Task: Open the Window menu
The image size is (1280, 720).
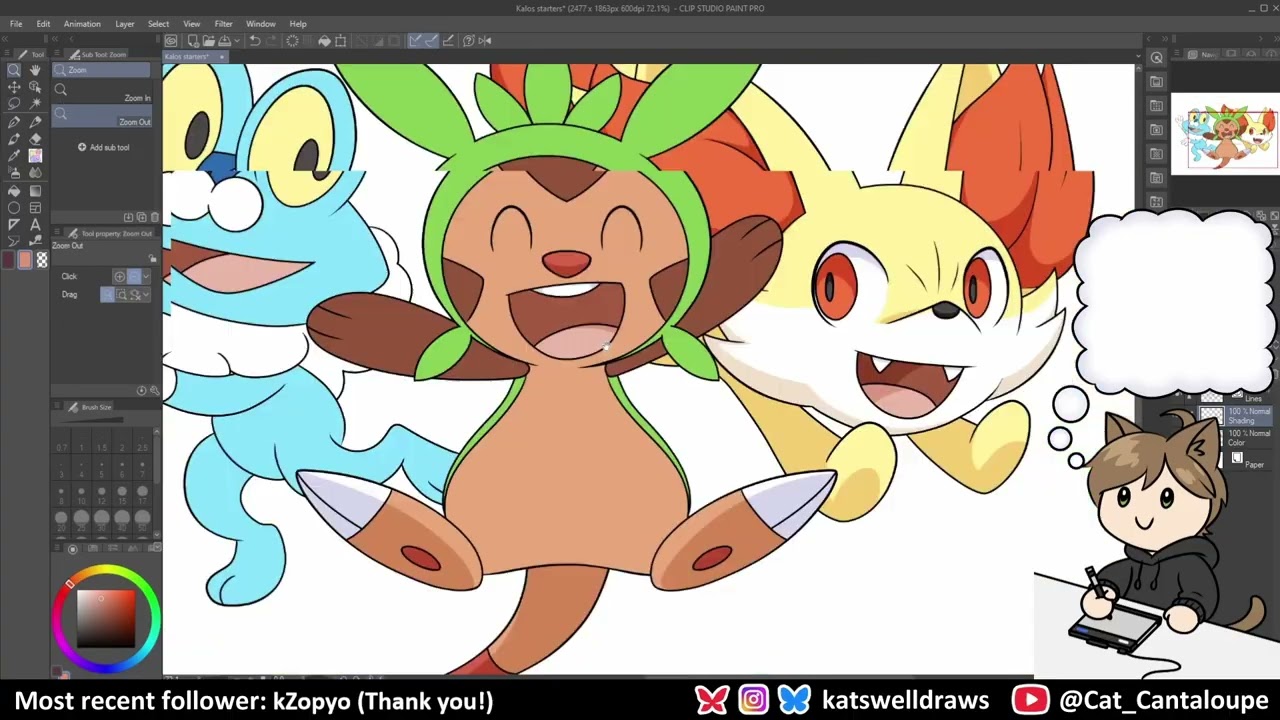Action: click(261, 24)
